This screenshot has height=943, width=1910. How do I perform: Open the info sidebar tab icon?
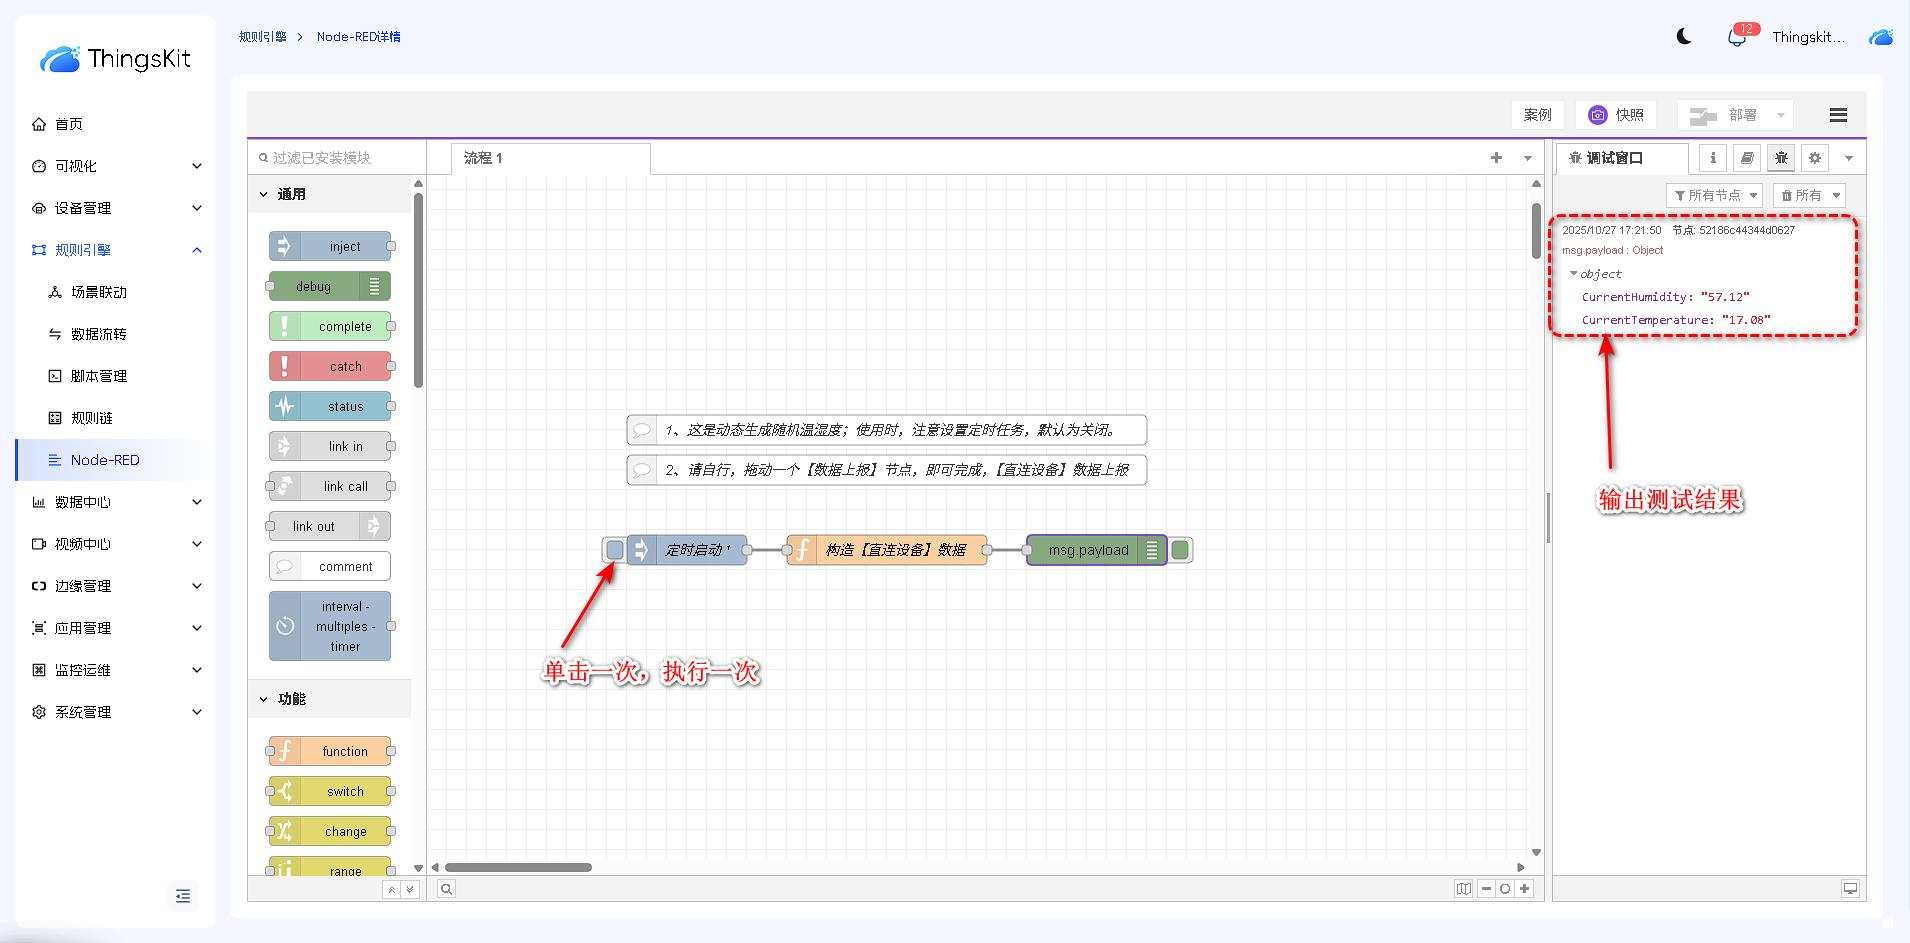[1713, 158]
